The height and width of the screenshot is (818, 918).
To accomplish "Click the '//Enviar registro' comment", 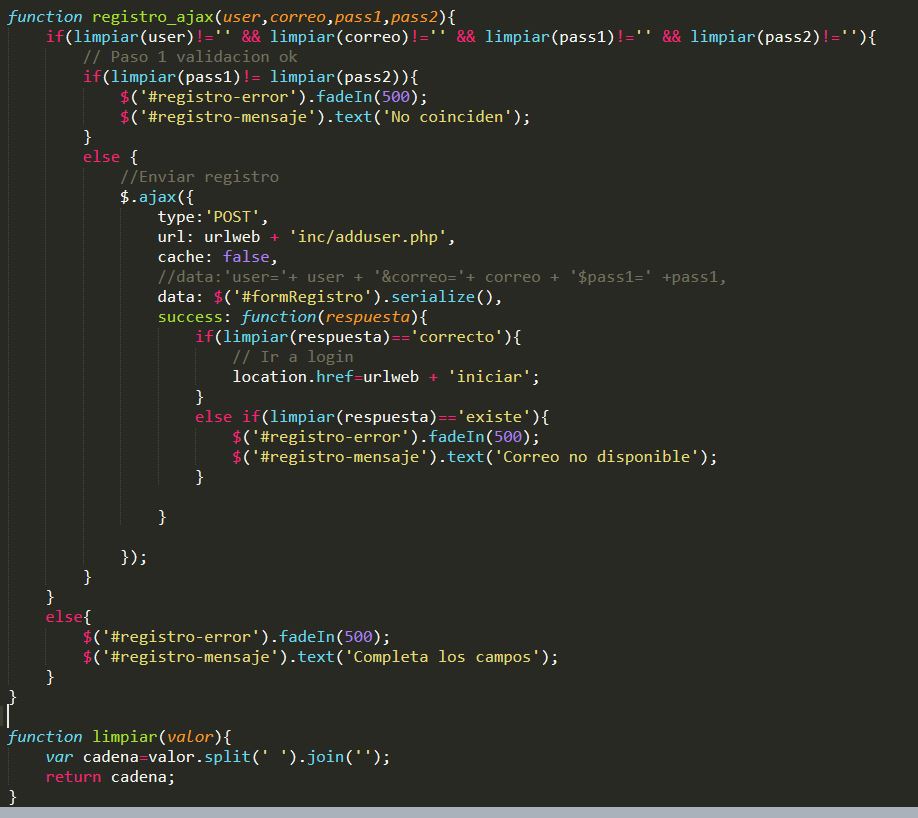I will pyautogui.click(x=199, y=177).
